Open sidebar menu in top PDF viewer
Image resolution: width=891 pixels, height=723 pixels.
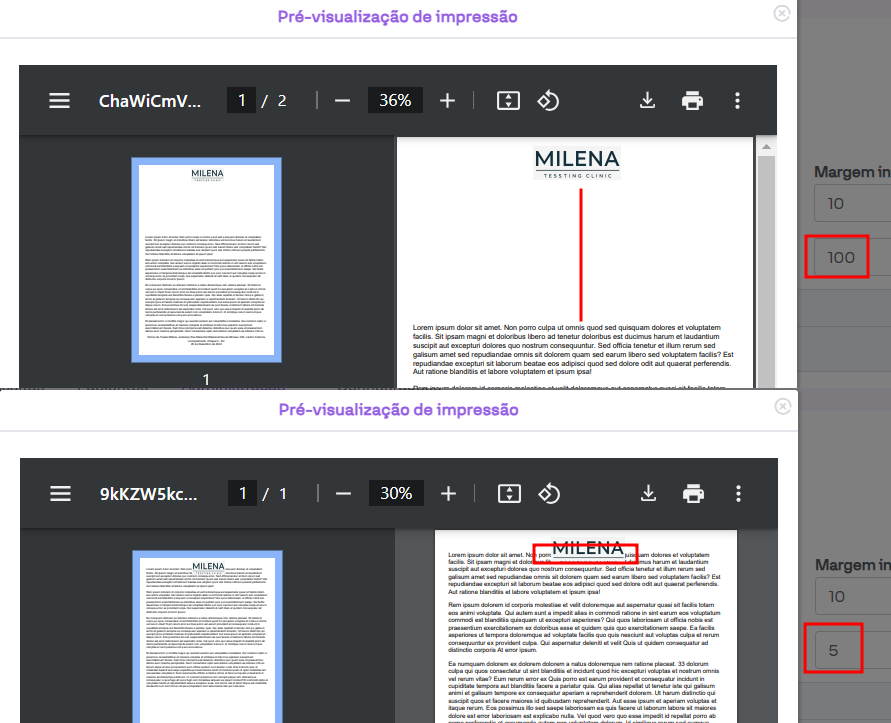click(x=60, y=101)
